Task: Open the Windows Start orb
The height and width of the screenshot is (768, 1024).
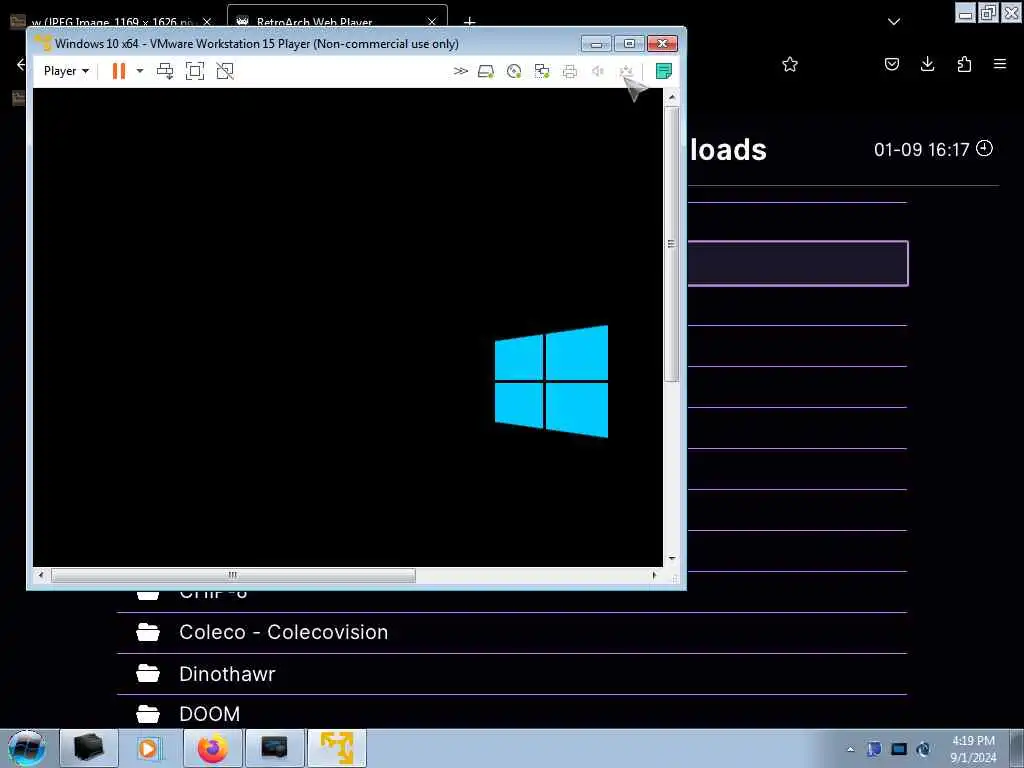Action: (26, 748)
